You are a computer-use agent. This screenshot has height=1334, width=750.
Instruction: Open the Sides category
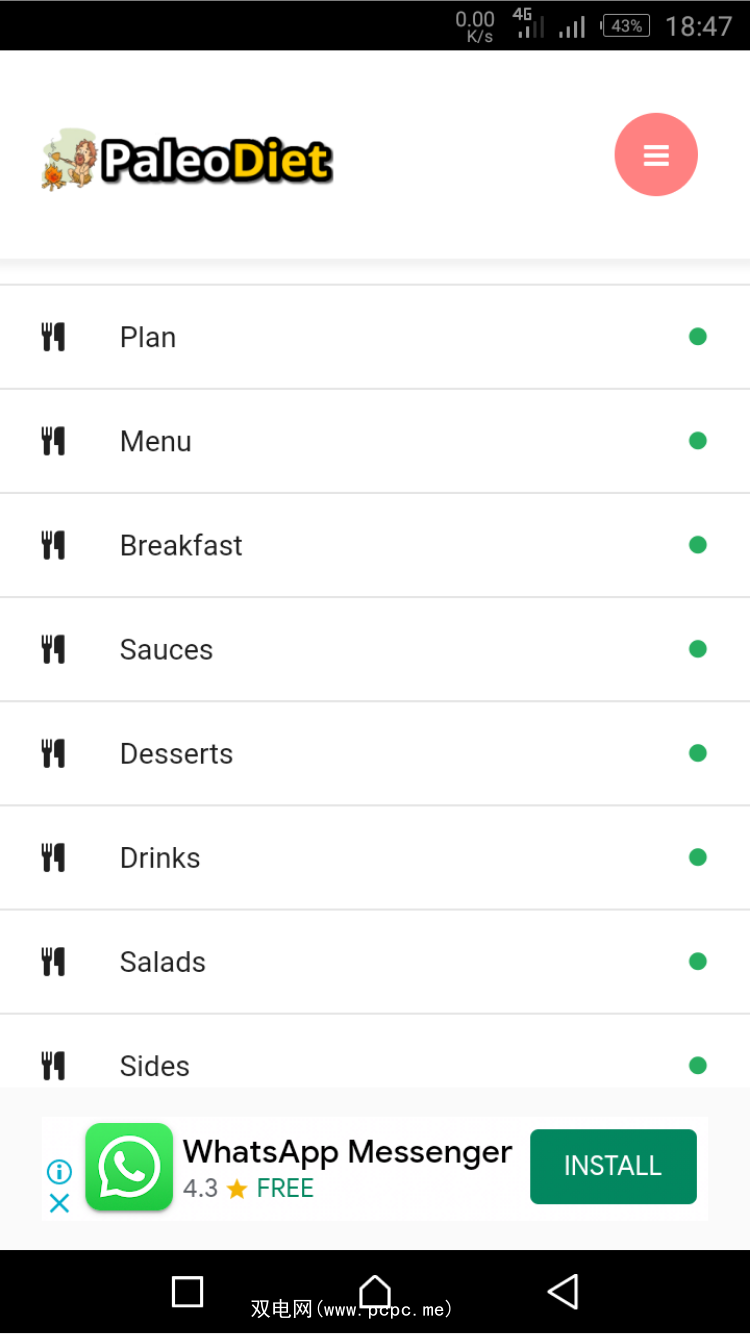point(155,1066)
